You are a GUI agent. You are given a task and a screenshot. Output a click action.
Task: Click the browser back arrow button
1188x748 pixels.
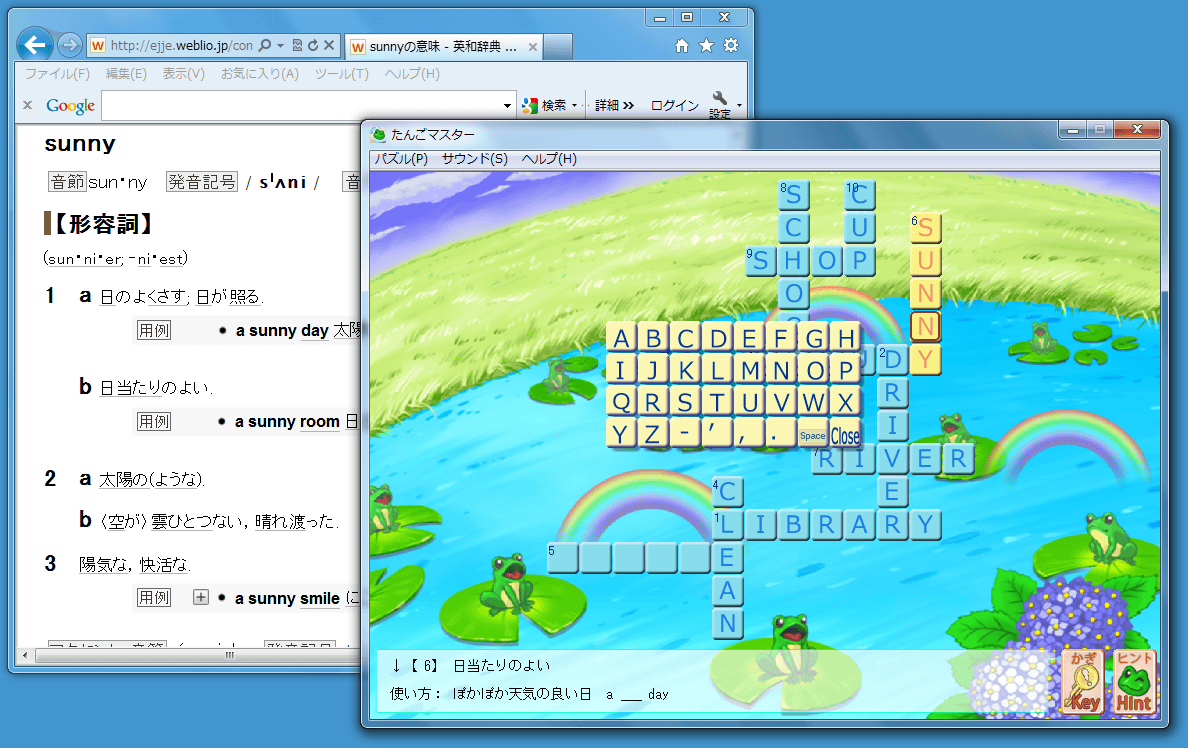[x=35, y=45]
